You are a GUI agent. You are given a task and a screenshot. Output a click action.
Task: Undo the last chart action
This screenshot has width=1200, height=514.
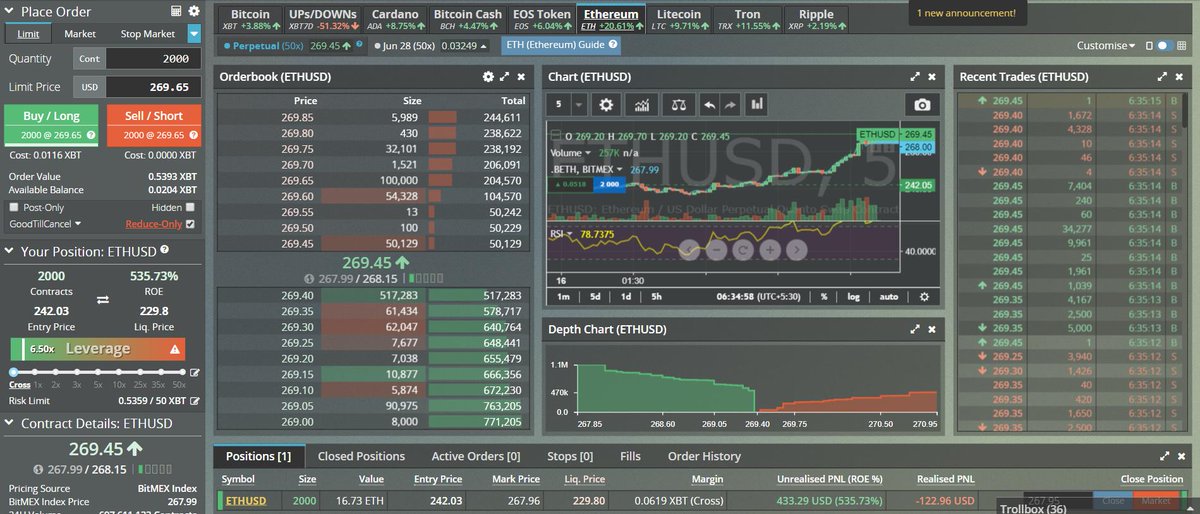click(x=709, y=104)
